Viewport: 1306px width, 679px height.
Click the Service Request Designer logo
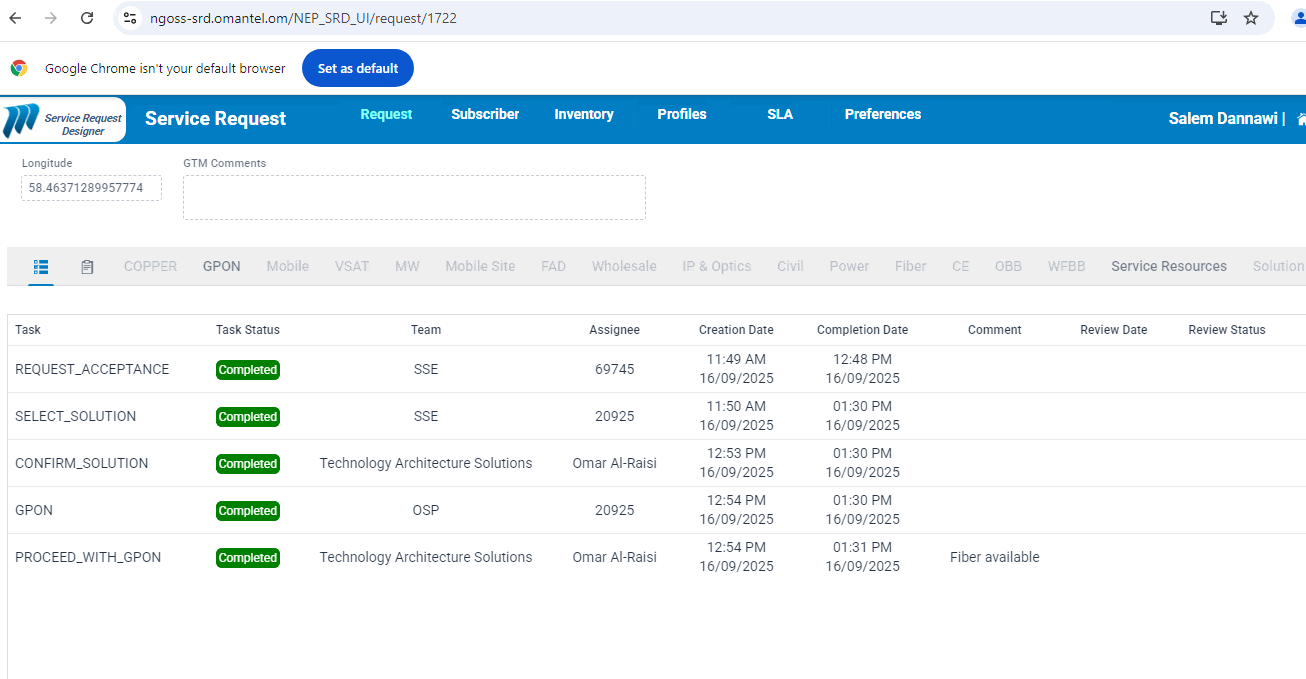(x=64, y=120)
